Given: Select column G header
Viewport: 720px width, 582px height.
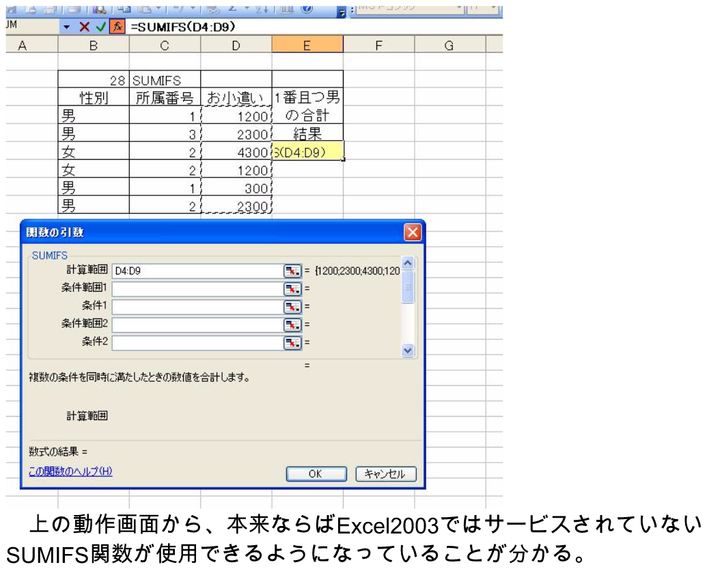Looking at the screenshot, I should click(x=450, y=45).
